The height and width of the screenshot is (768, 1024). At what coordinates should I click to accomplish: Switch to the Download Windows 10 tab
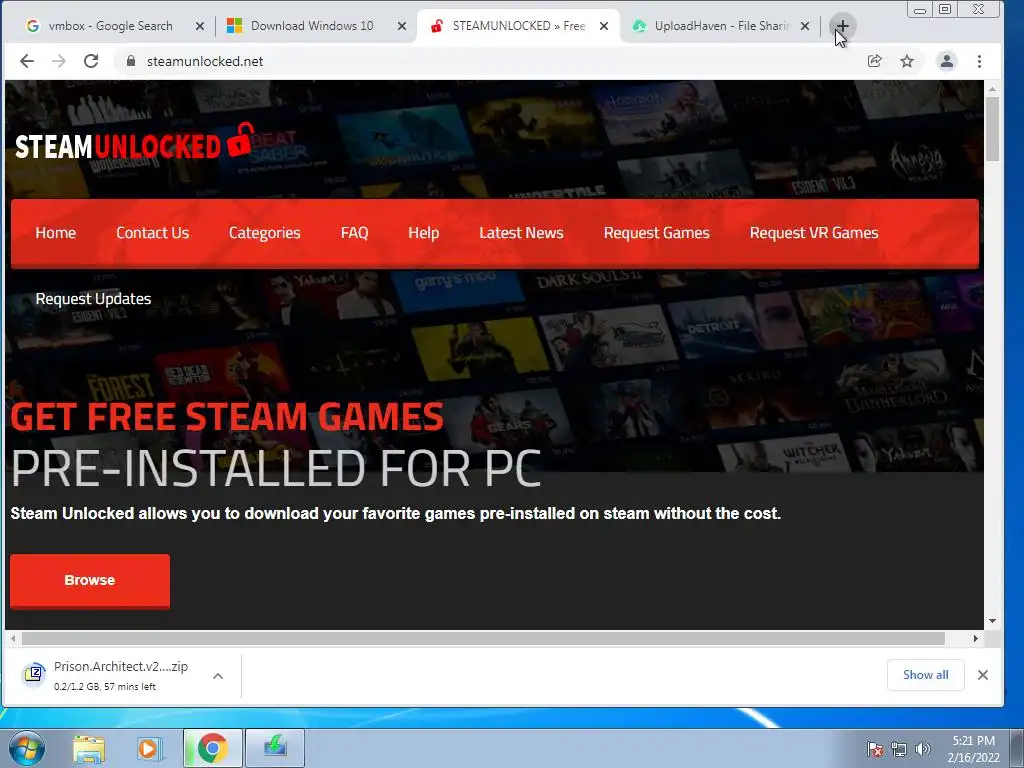pos(312,26)
